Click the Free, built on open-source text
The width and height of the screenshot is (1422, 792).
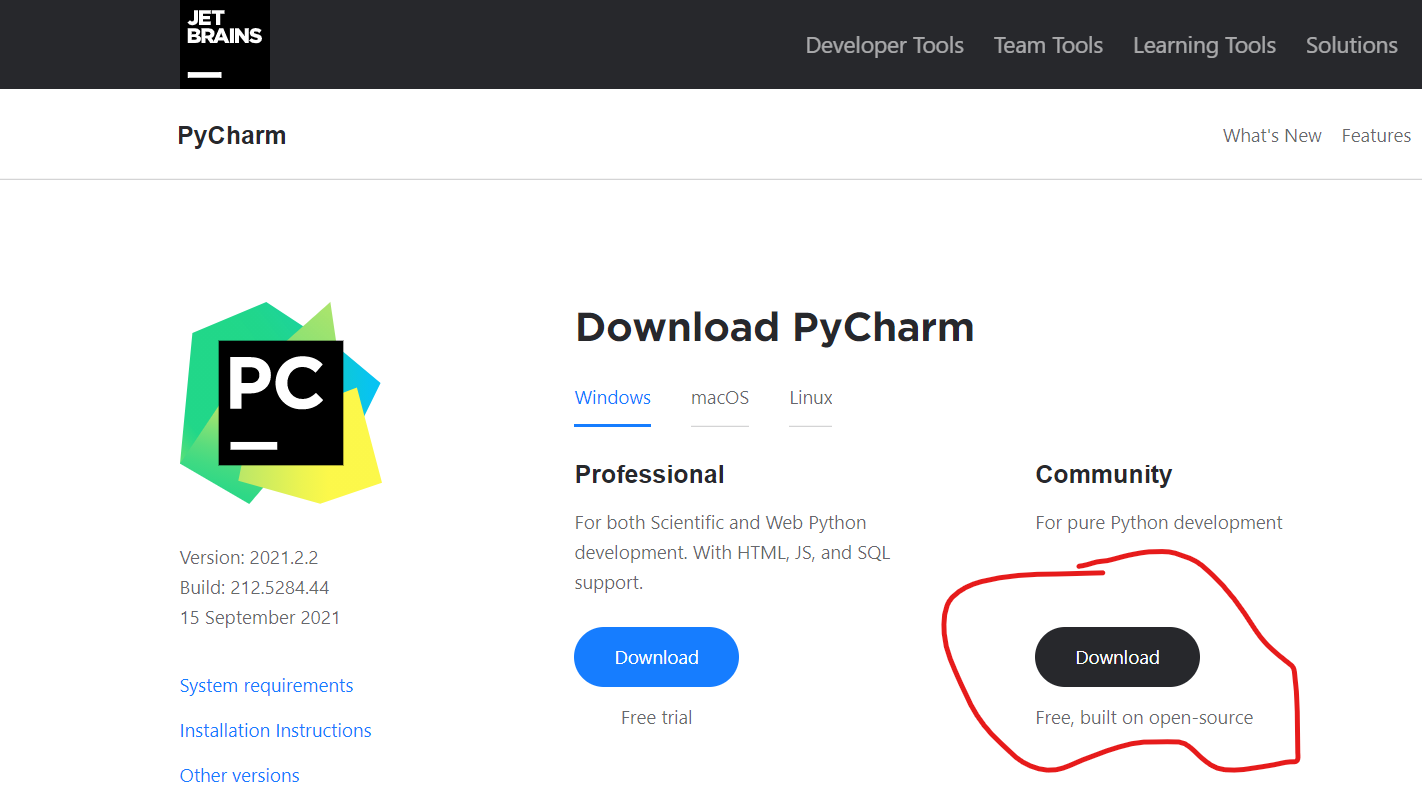pos(1144,718)
